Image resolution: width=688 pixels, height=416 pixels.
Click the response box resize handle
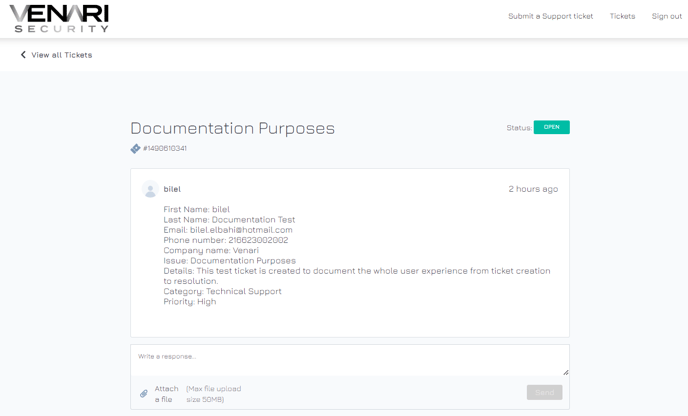click(565, 372)
